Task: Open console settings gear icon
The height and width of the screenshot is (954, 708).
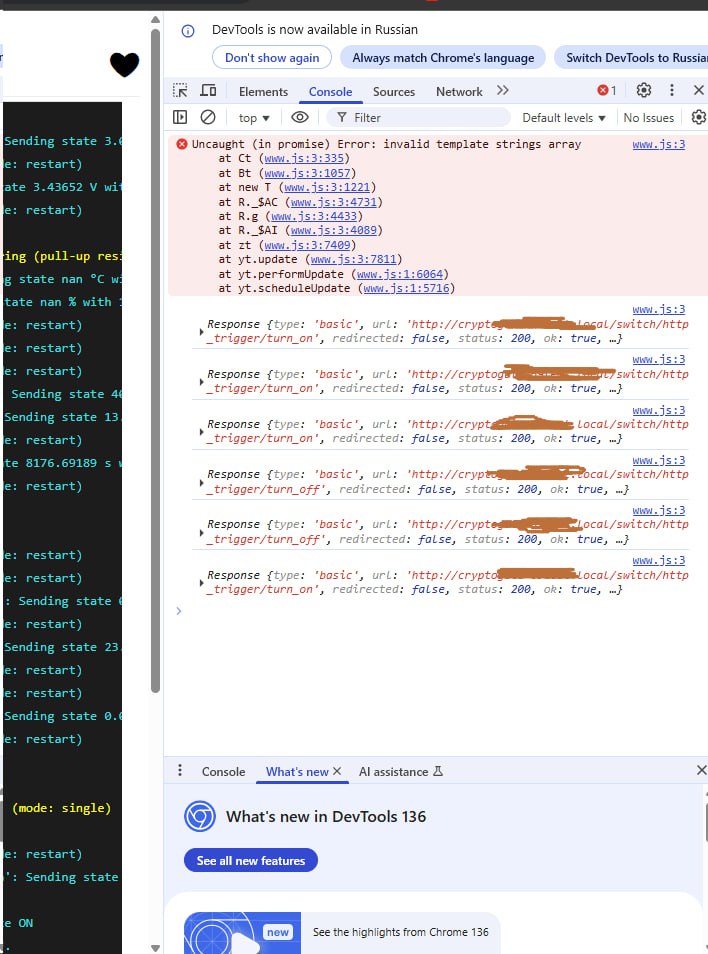Action: 699,117
